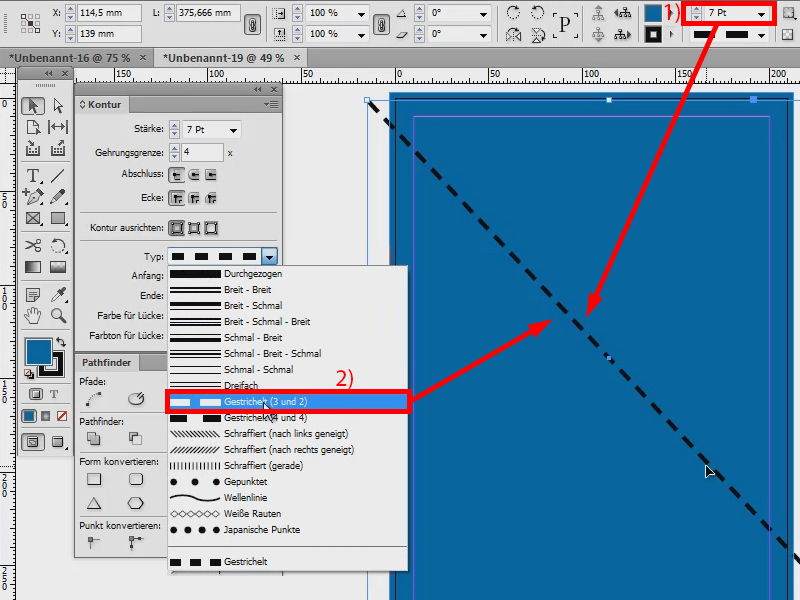Choose round join Ecke option
This screenshot has height=600, width=800.
coord(194,198)
